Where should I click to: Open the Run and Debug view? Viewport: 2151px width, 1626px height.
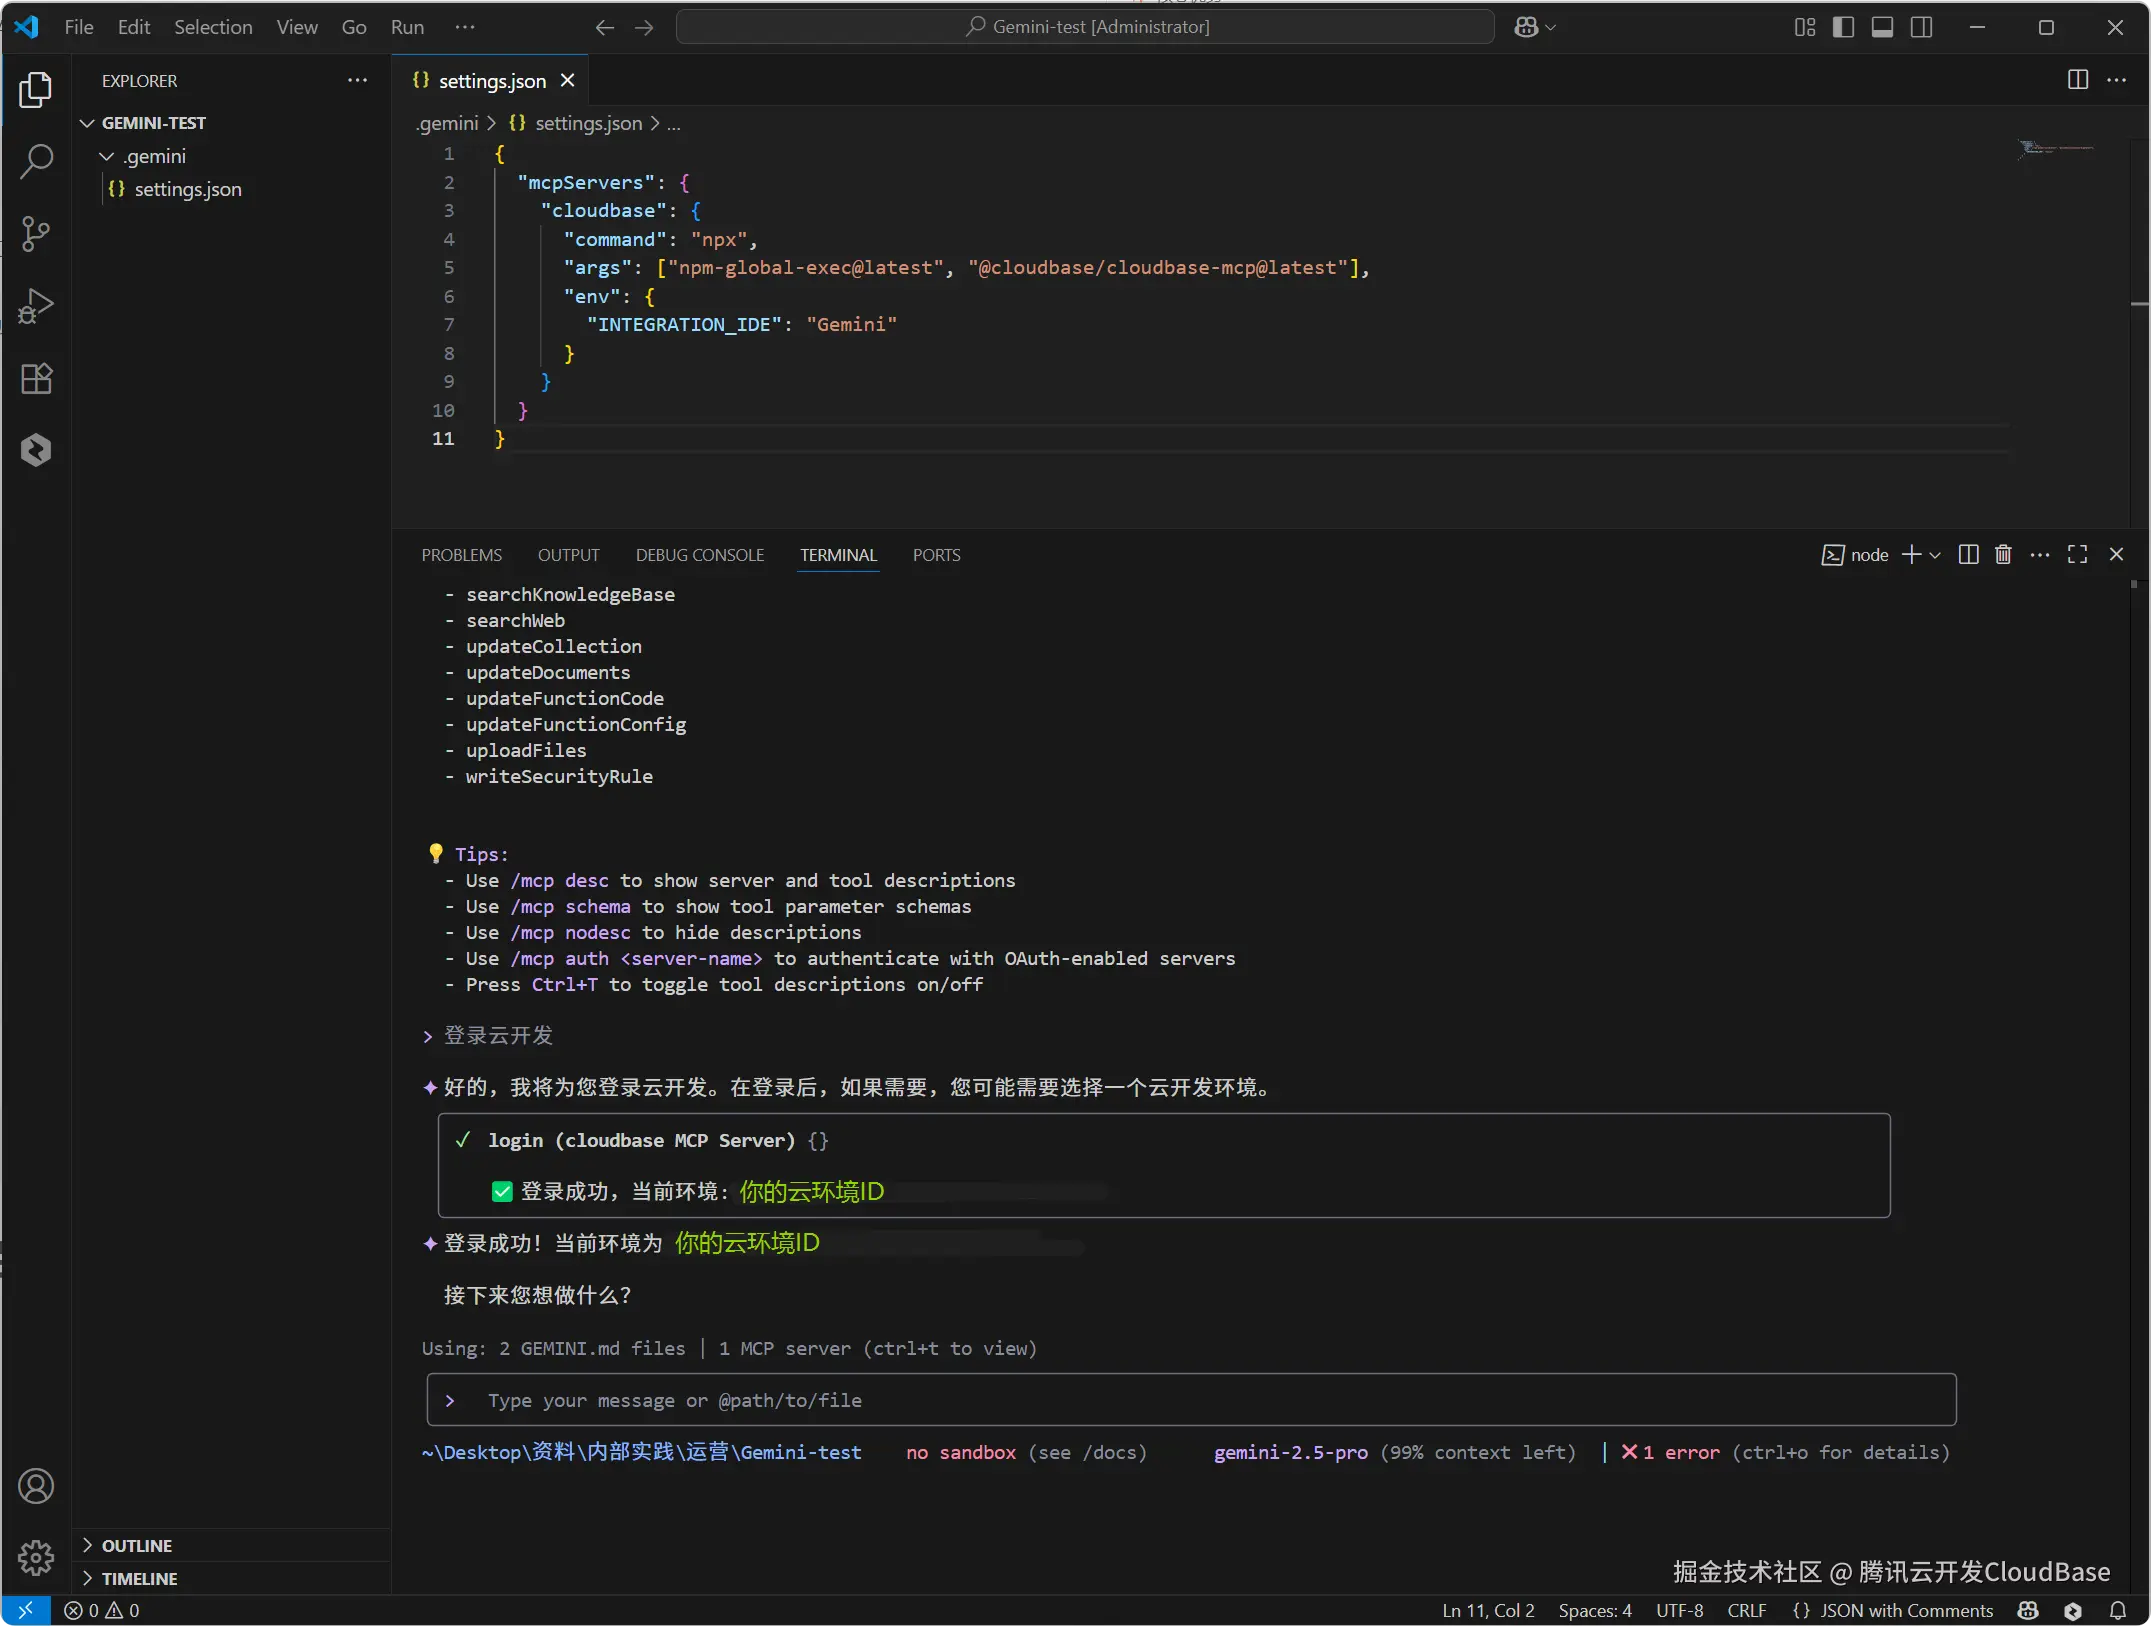[36, 306]
